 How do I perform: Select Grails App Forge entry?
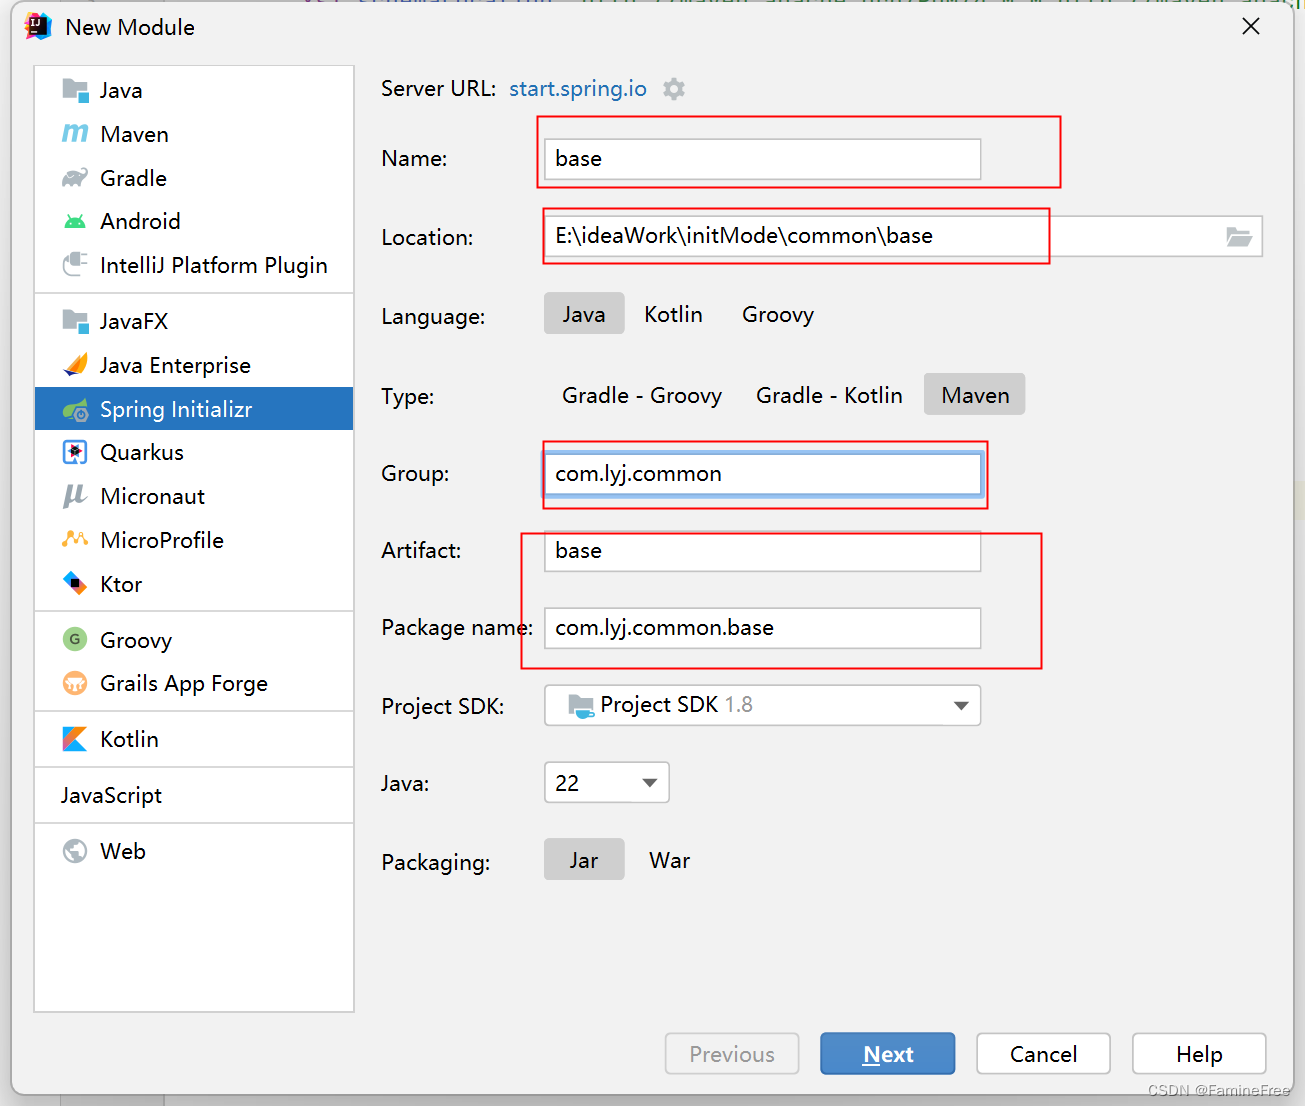(194, 683)
